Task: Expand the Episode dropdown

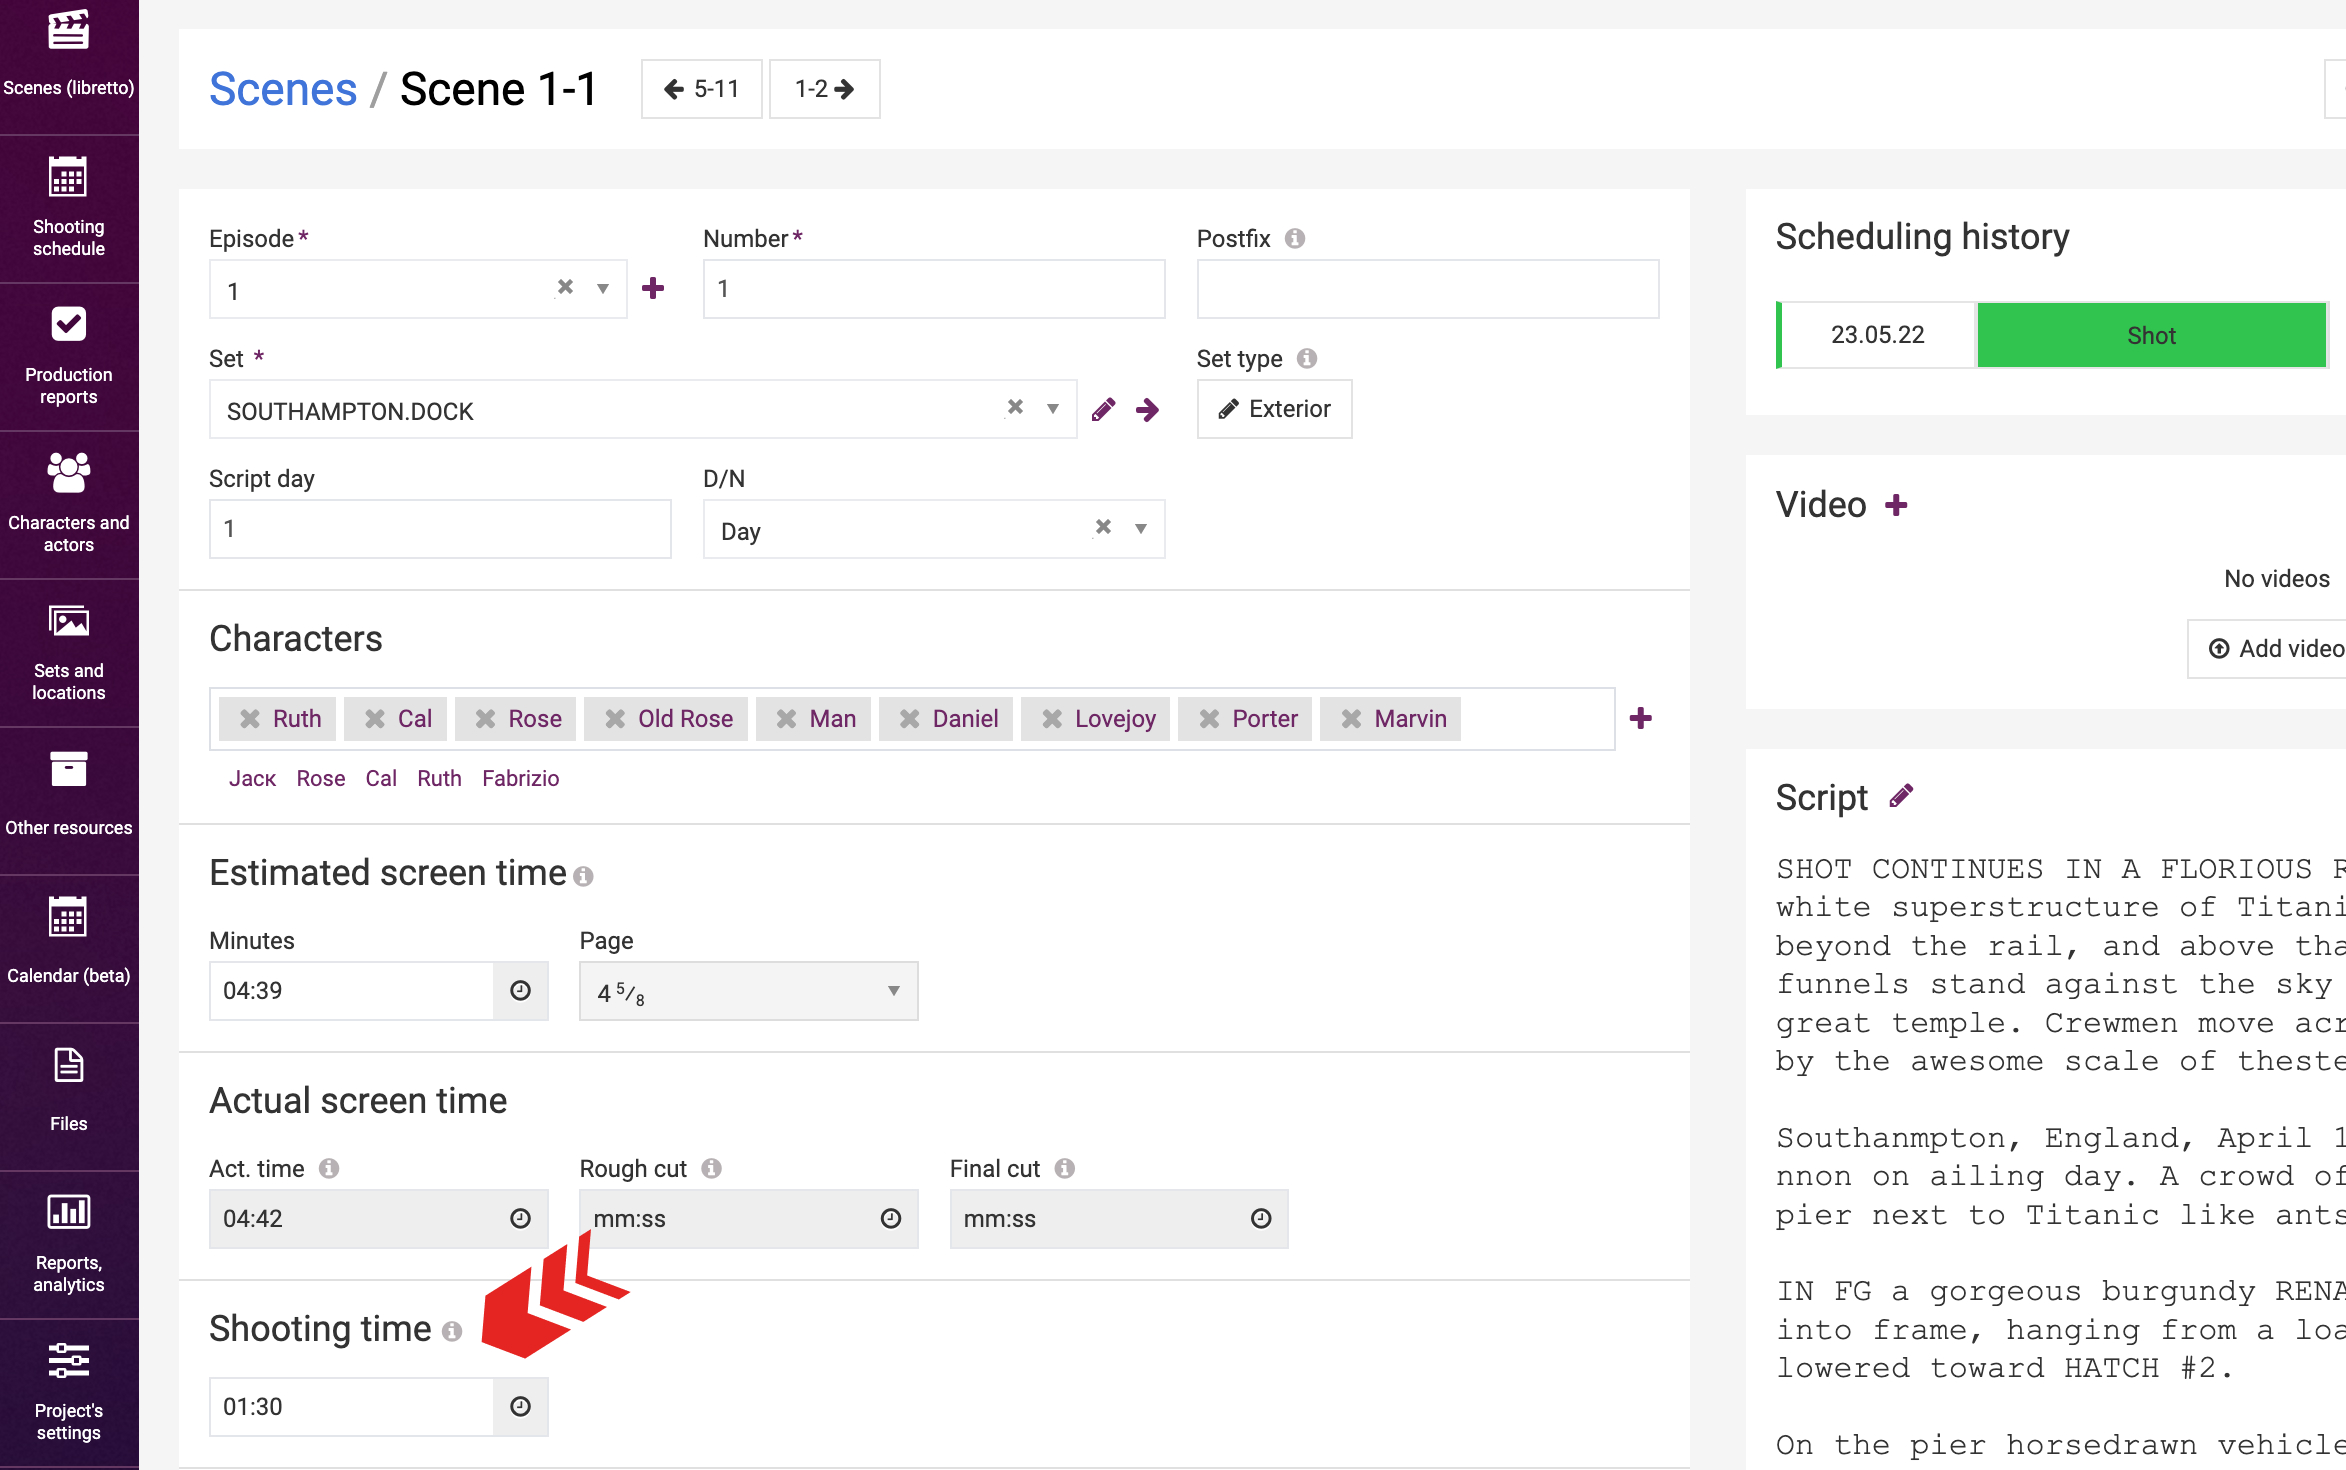Action: (603, 289)
